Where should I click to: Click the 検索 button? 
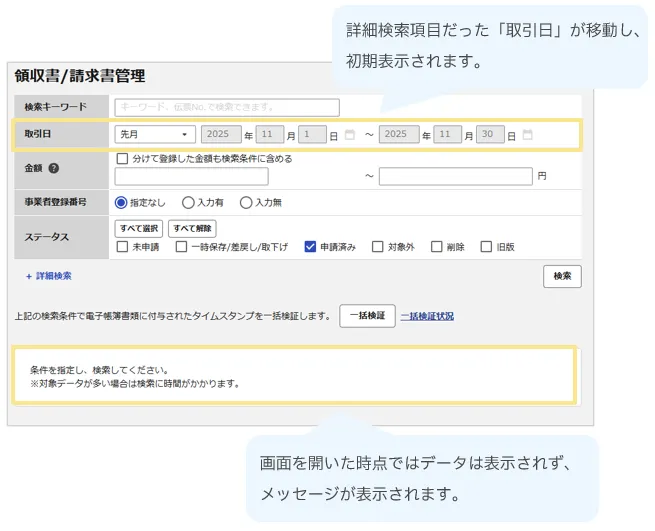coord(562,277)
